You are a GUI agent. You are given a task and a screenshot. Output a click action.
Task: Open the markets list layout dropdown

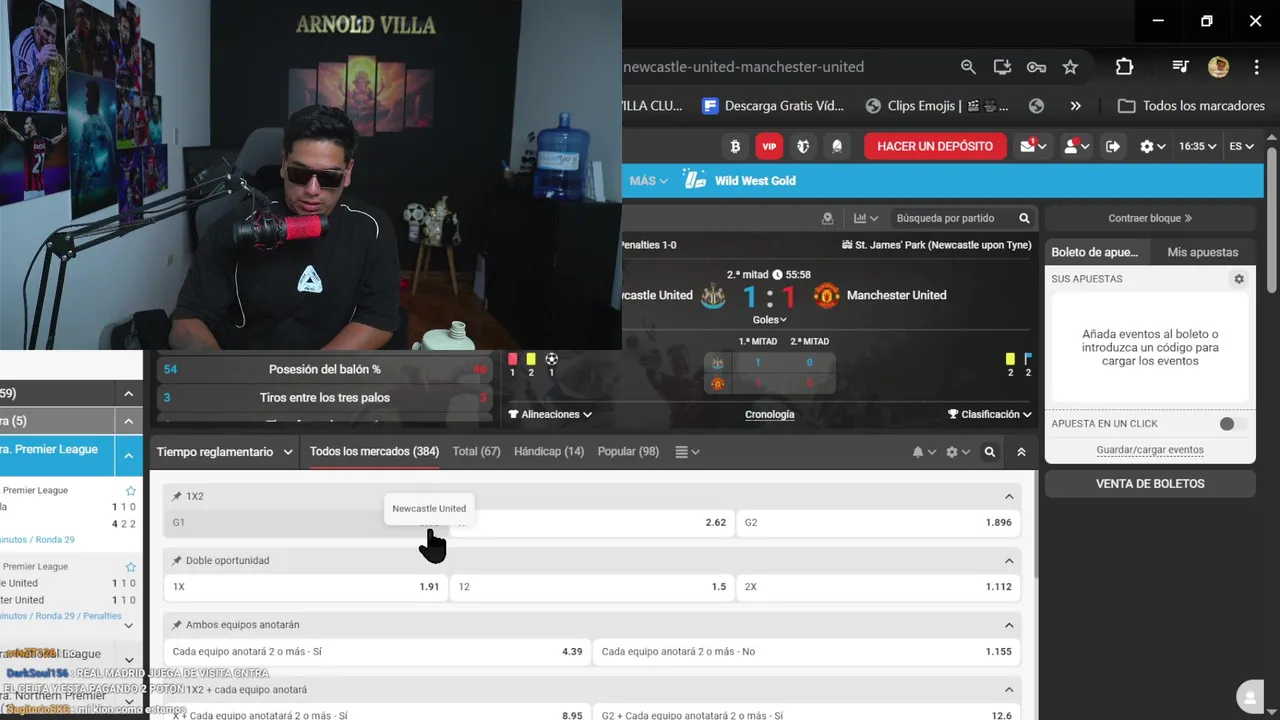tap(686, 452)
